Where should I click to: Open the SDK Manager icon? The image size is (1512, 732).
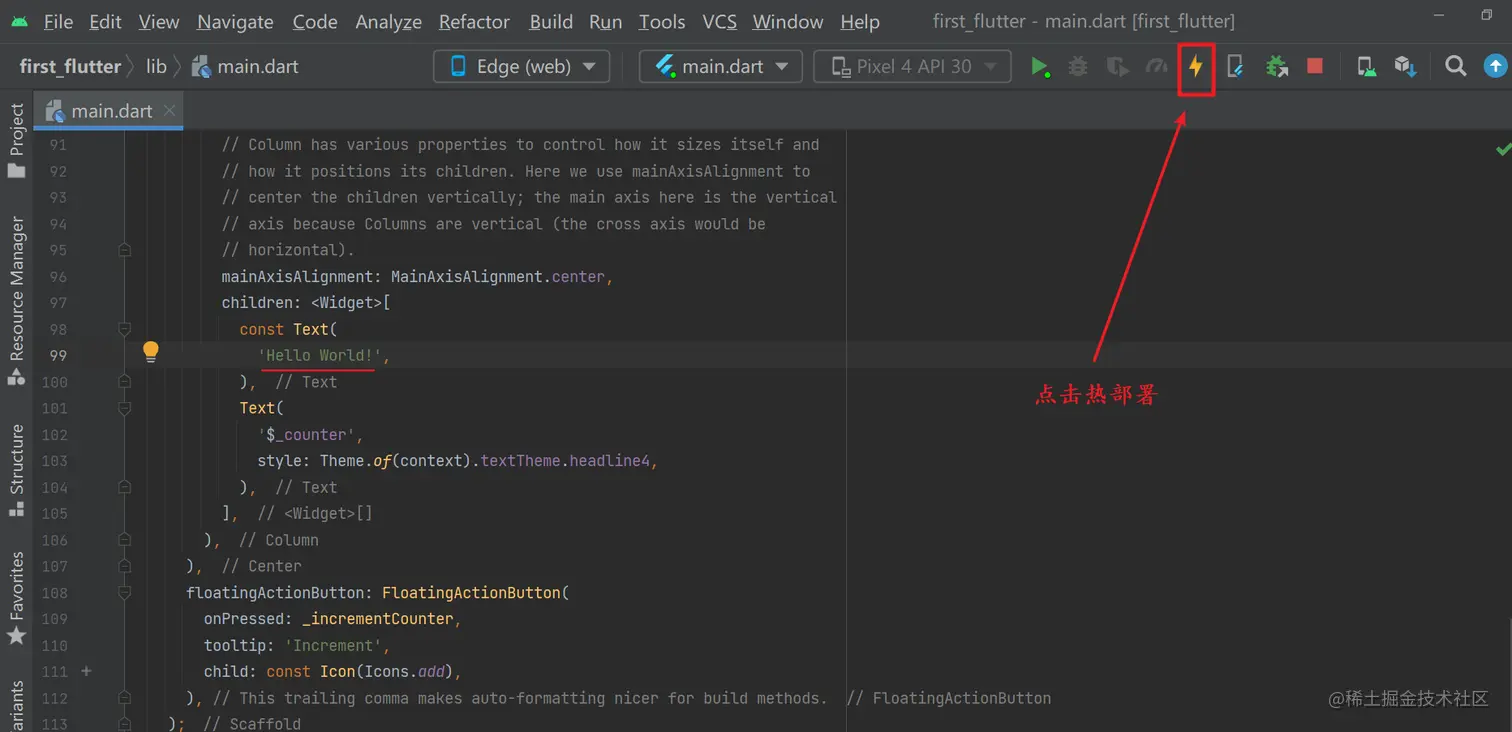1405,67
